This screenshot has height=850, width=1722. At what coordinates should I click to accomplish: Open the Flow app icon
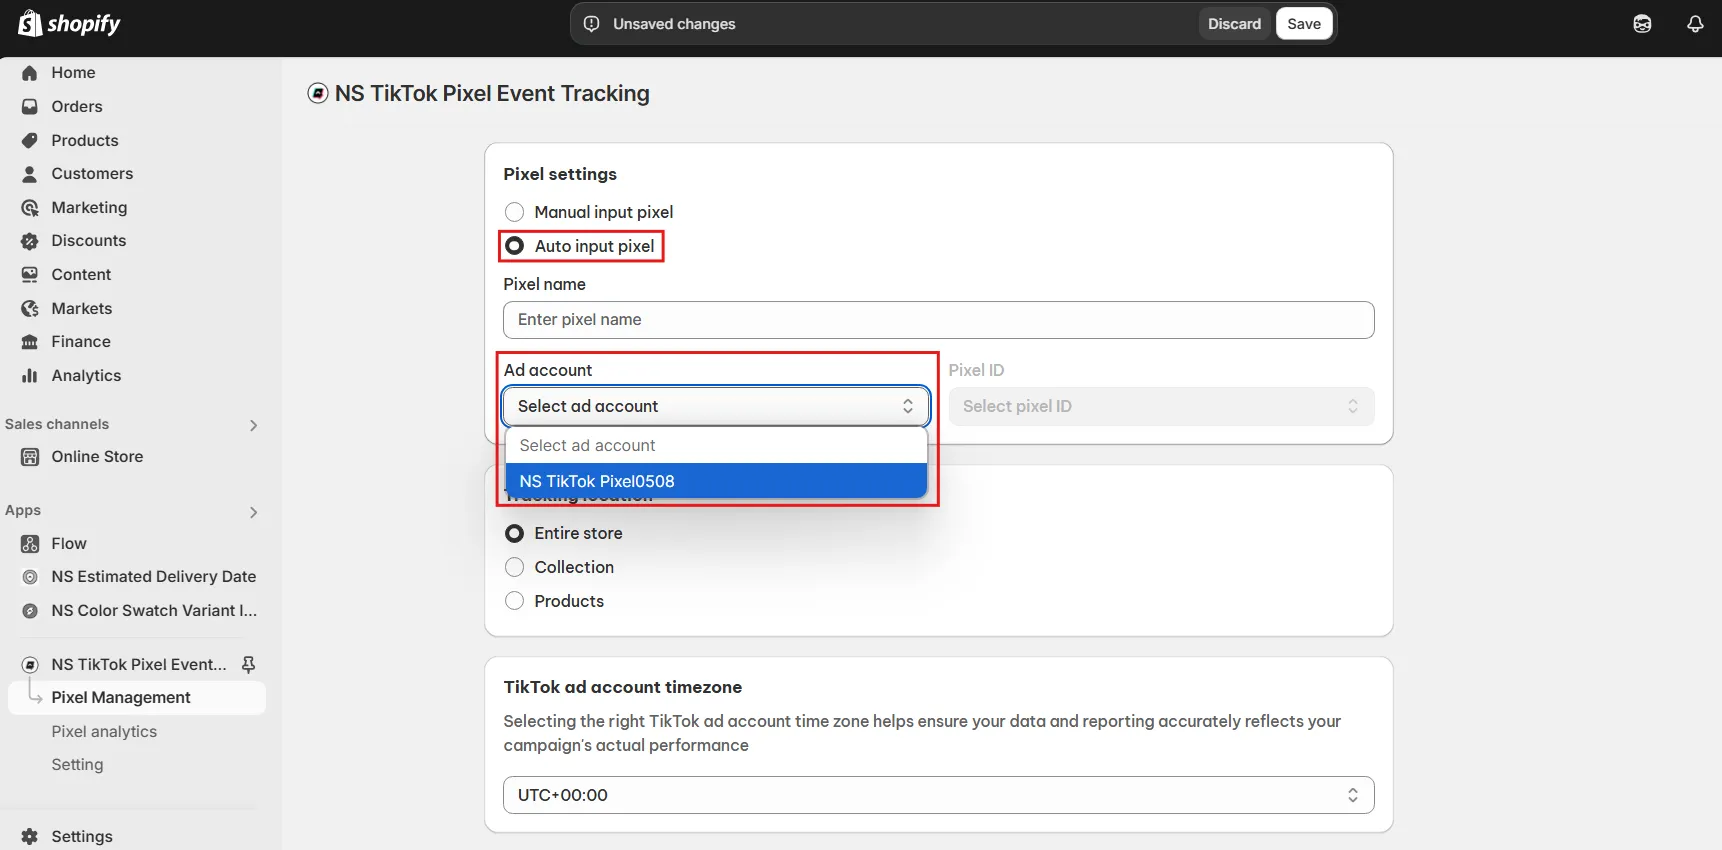[30, 544]
